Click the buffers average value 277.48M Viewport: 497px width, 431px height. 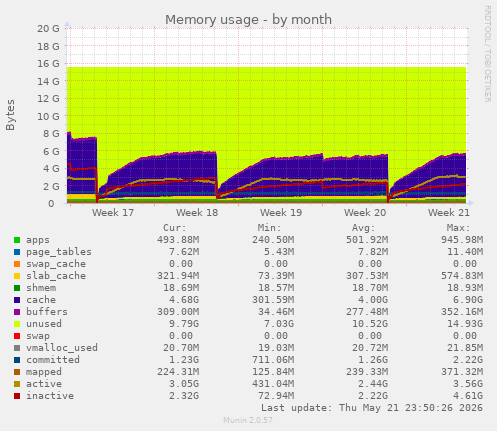[367, 312]
